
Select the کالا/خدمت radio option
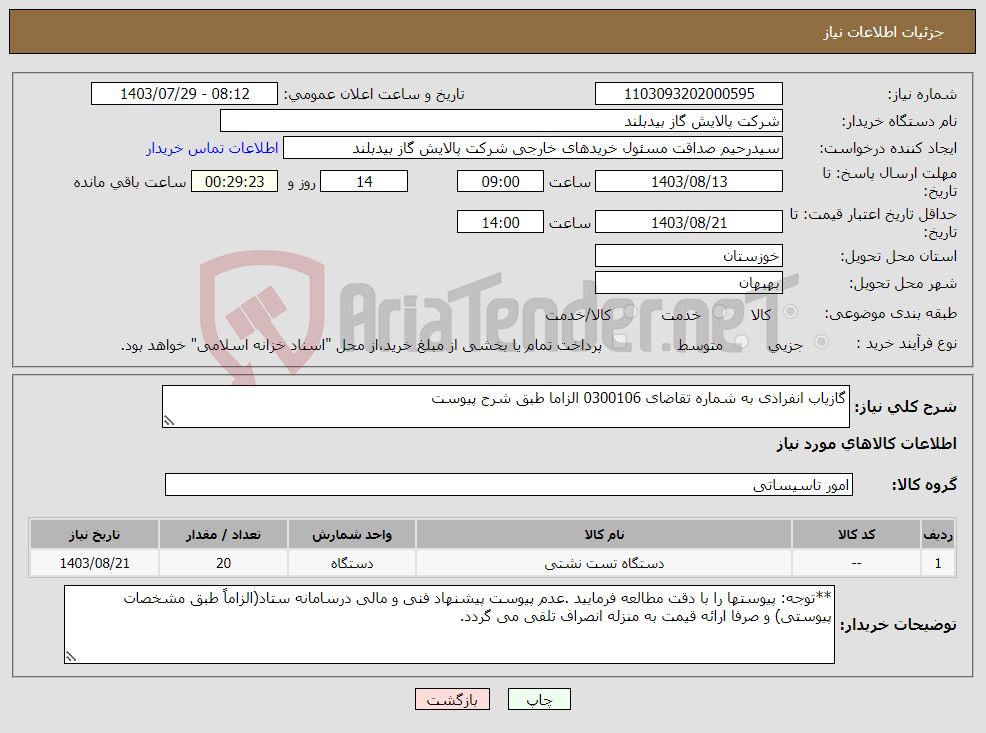click(x=630, y=312)
